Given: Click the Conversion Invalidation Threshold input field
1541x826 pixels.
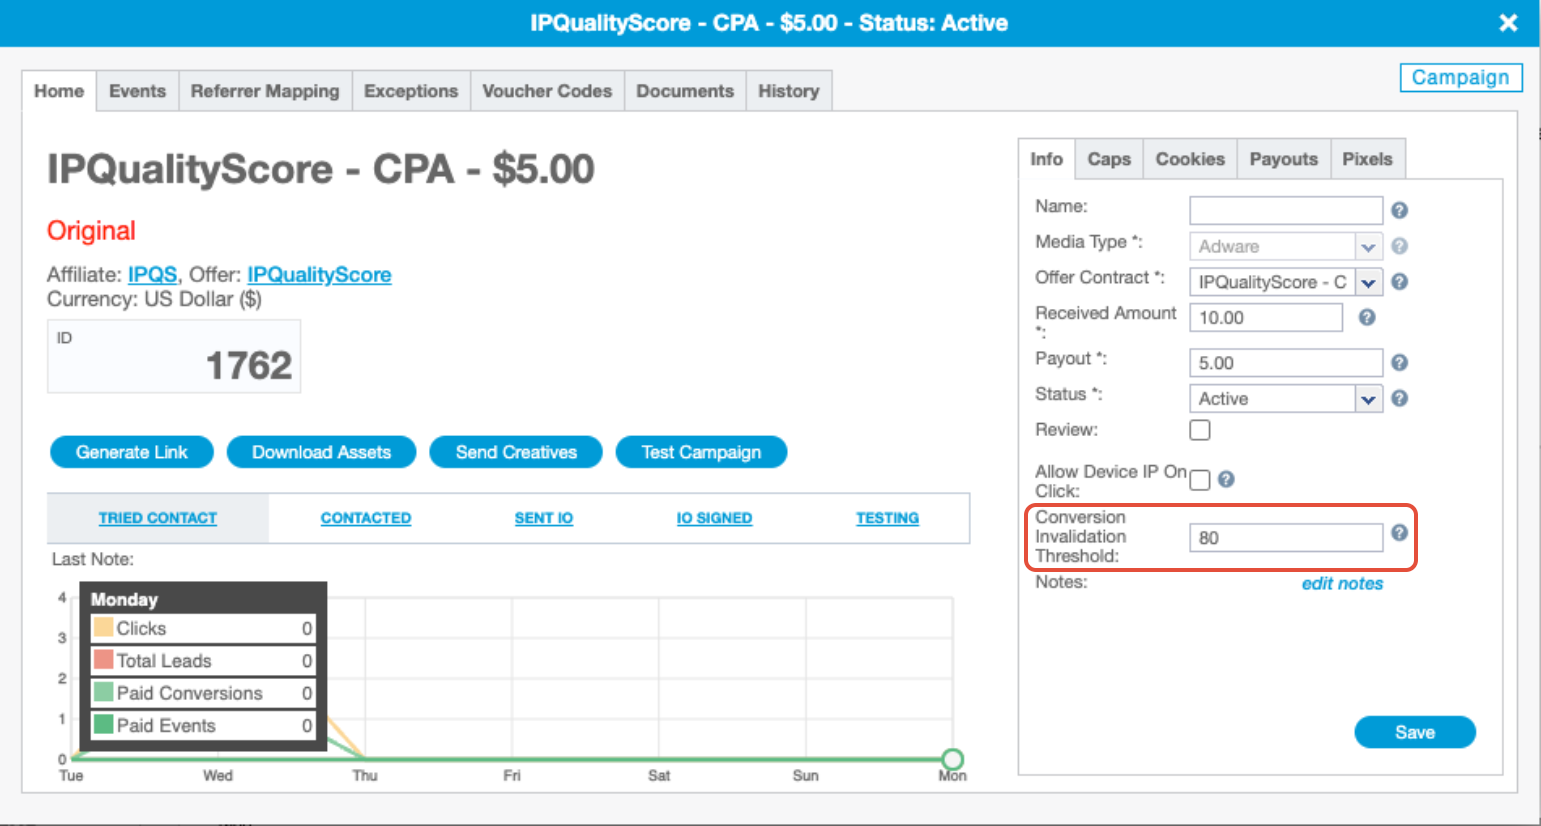Looking at the screenshot, I should [x=1285, y=538].
